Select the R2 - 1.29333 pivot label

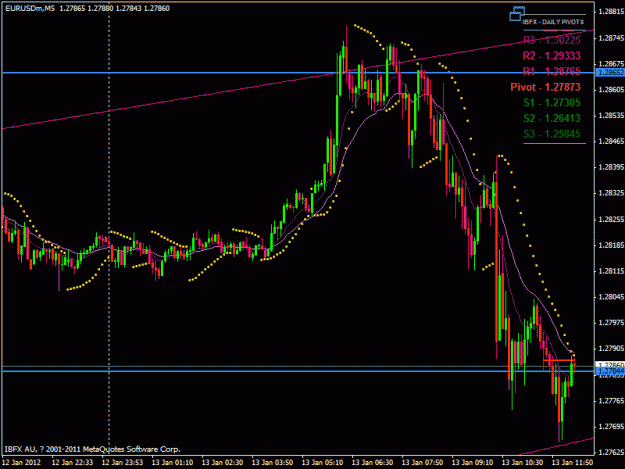click(552, 56)
